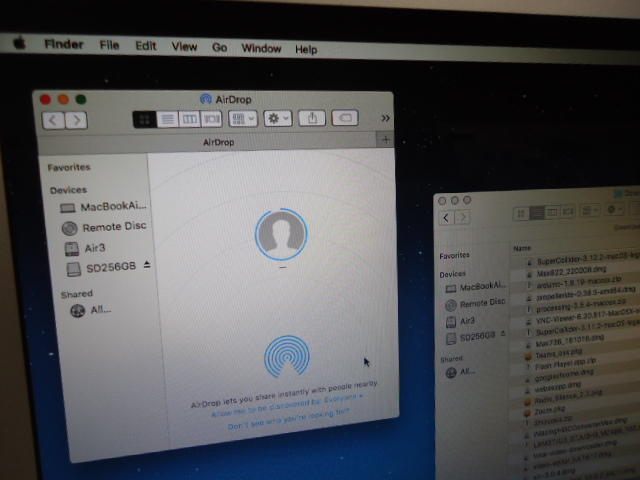Select SD256GB in second Finder window sidebar
This screenshot has height=480, width=640.
471,338
